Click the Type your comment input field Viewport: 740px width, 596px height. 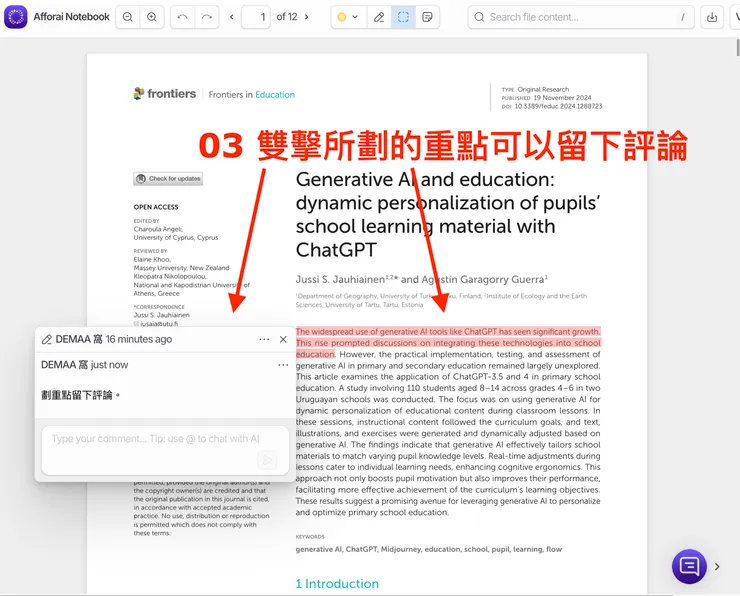coord(165,450)
